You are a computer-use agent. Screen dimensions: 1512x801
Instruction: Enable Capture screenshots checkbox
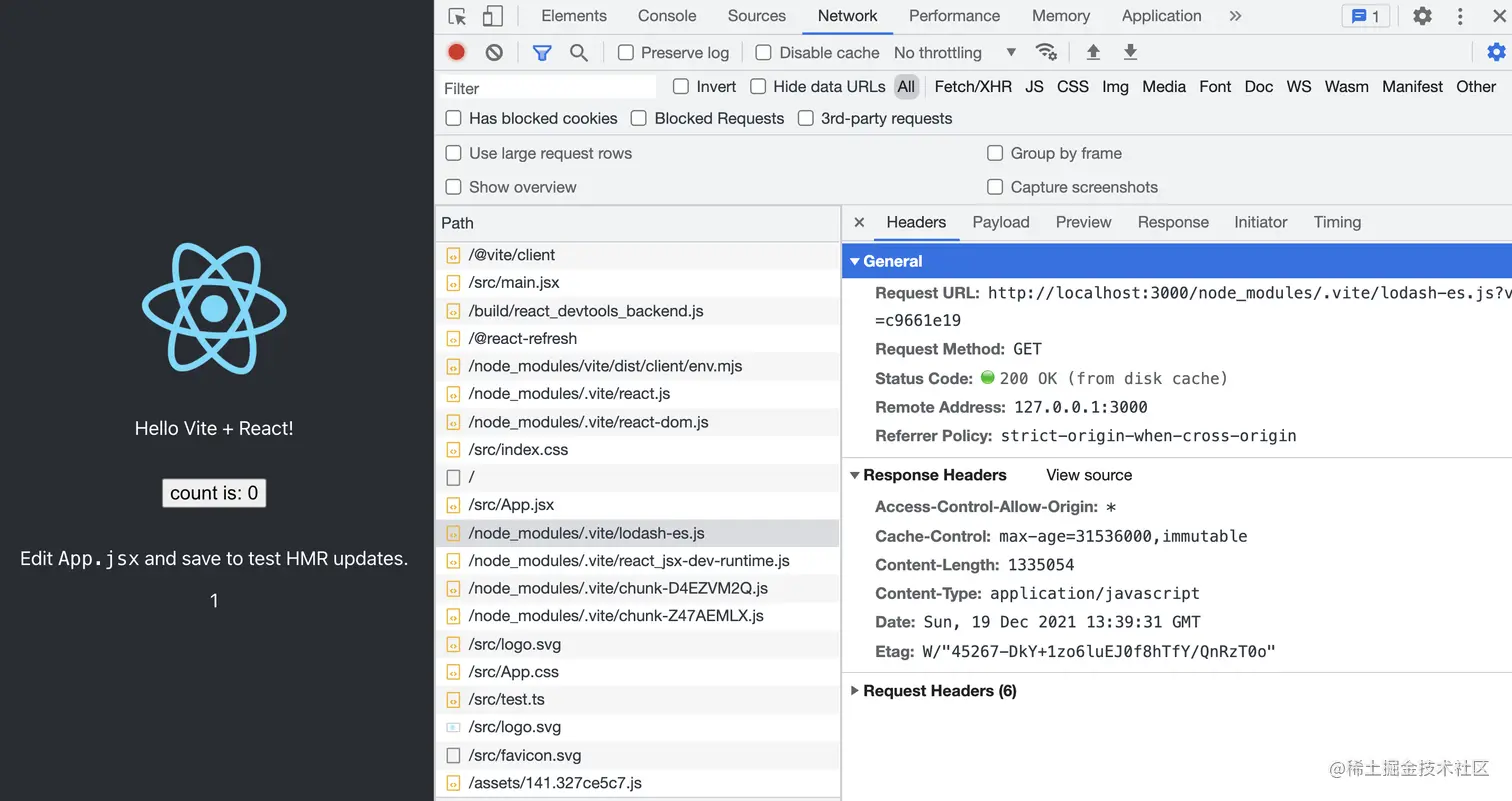(995, 187)
